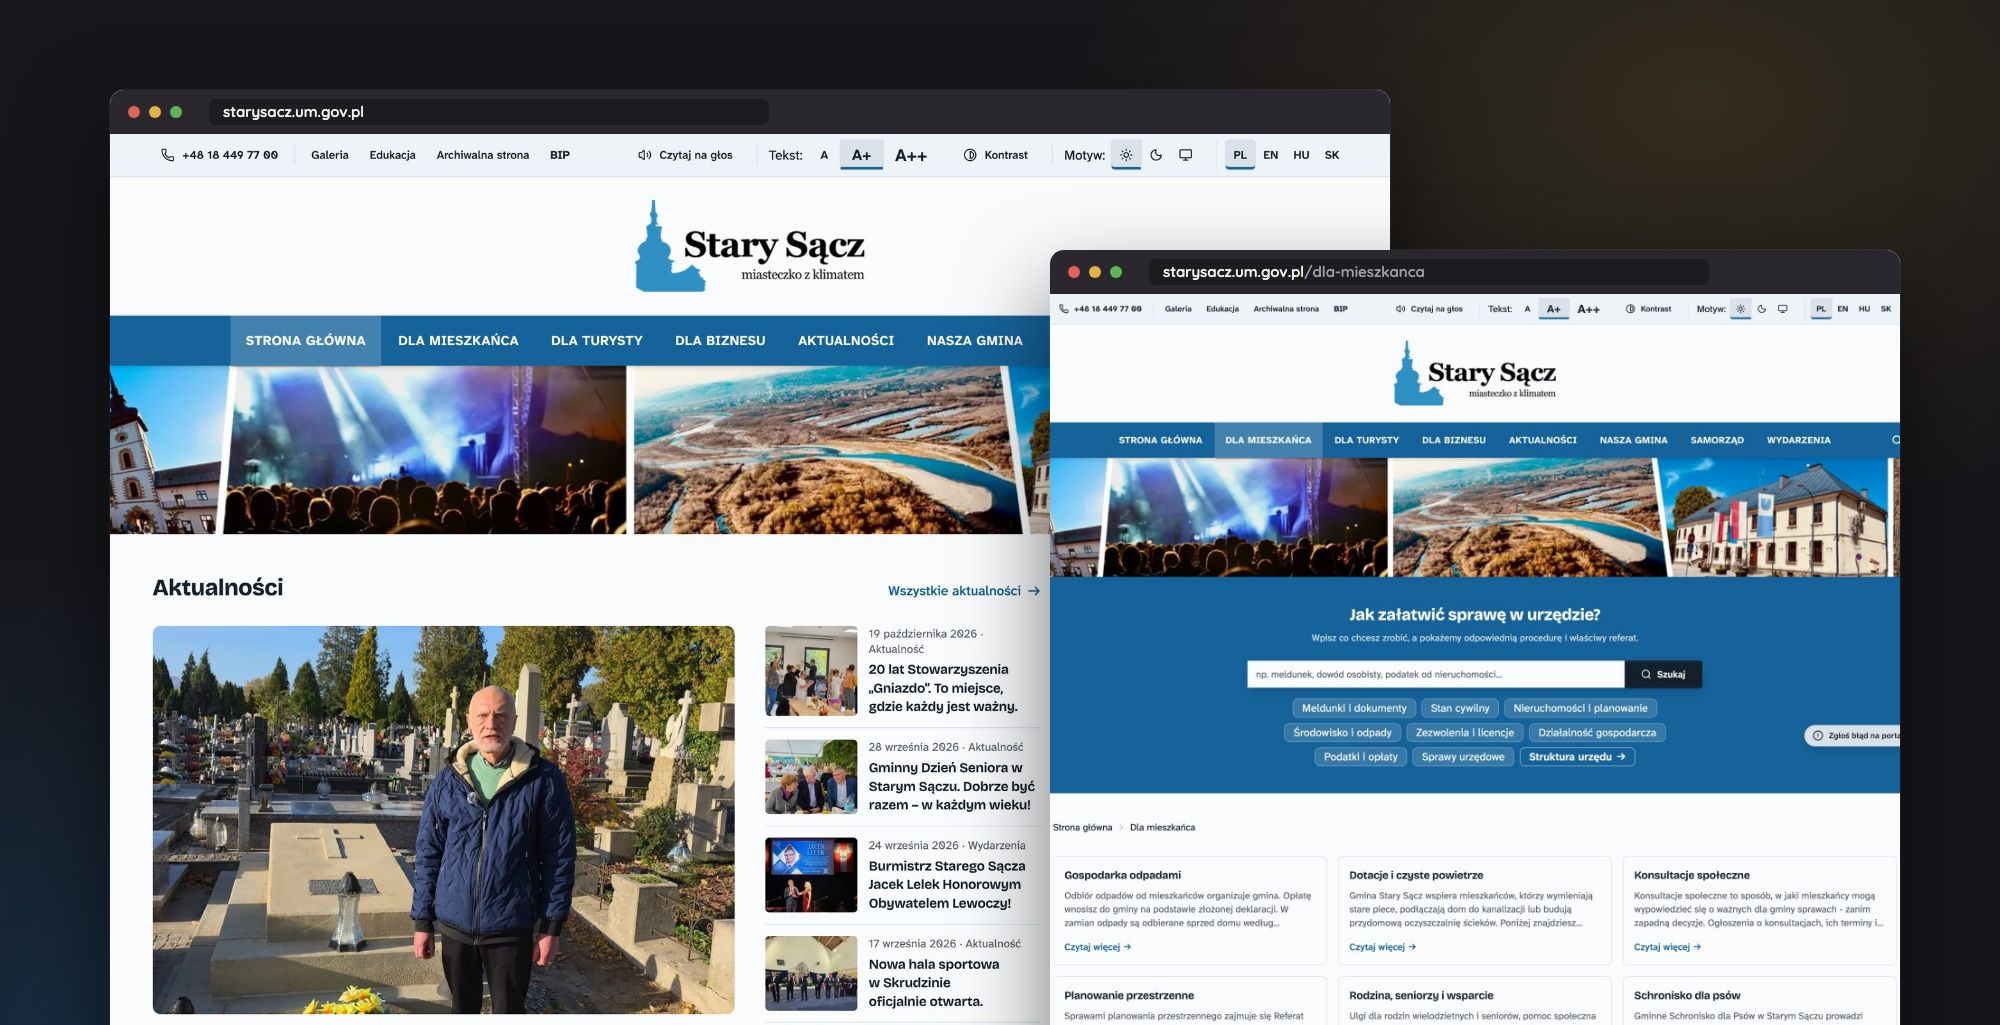Open 'Gminny Dzień Seniora' news headline
2000x1025 pixels.
point(950,786)
